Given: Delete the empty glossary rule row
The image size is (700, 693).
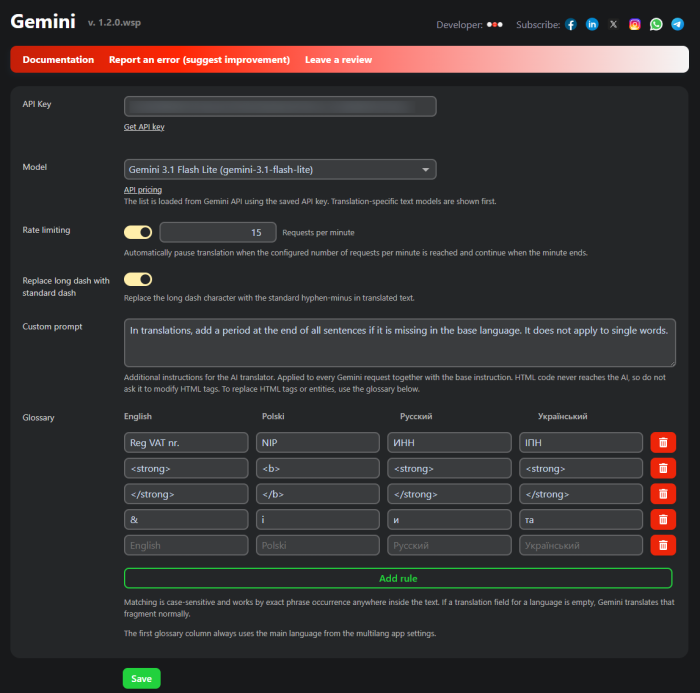Looking at the screenshot, I should pyautogui.click(x=663, y=545).
